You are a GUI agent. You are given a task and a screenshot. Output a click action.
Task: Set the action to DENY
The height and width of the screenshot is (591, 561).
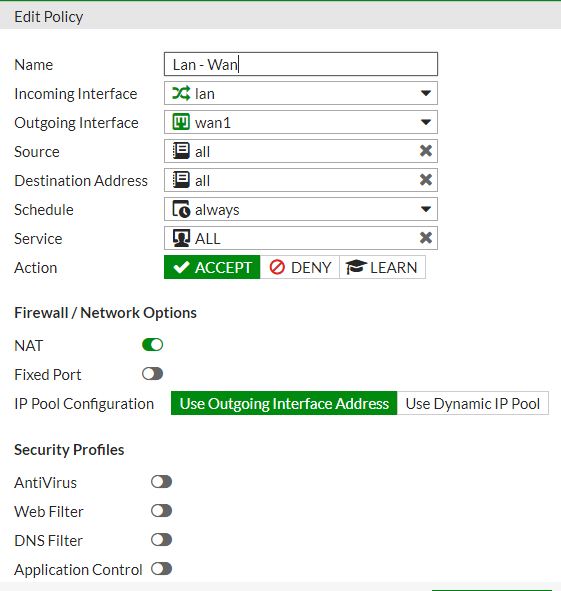(x=300, y=267)
